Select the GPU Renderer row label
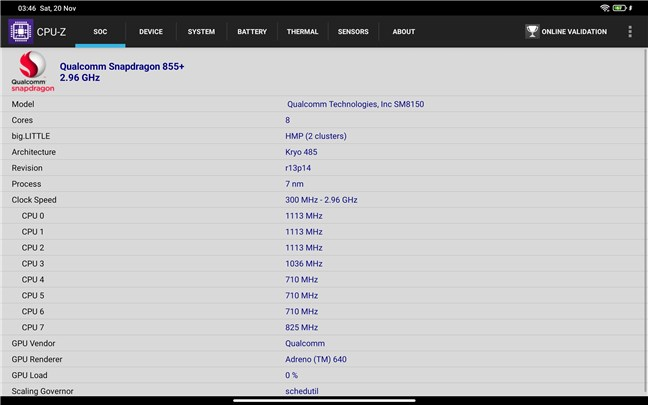The height and width of the screenshot is (405, 648). pyautogui.click(x=37, y=360)
